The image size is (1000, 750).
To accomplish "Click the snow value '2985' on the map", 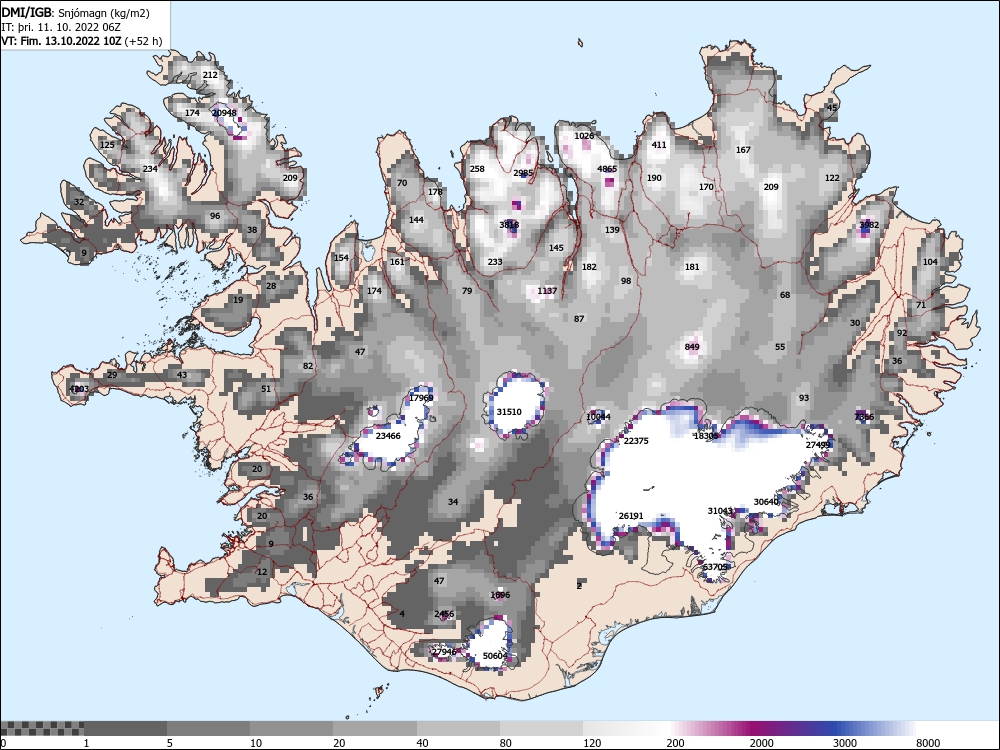I will click(x=523, y=173).
